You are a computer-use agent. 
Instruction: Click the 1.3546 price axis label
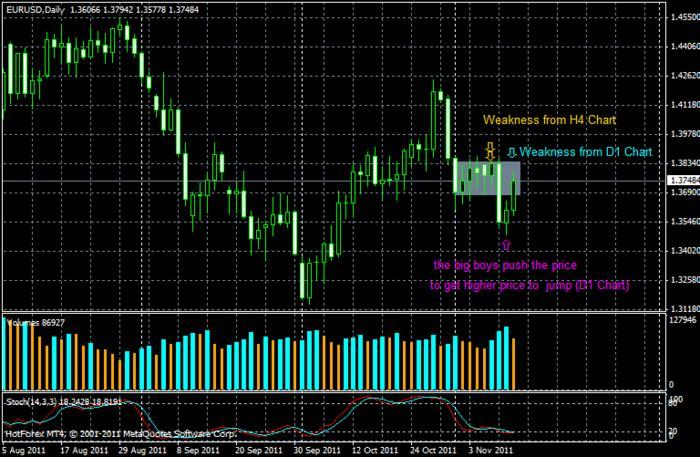coord(685,221)
